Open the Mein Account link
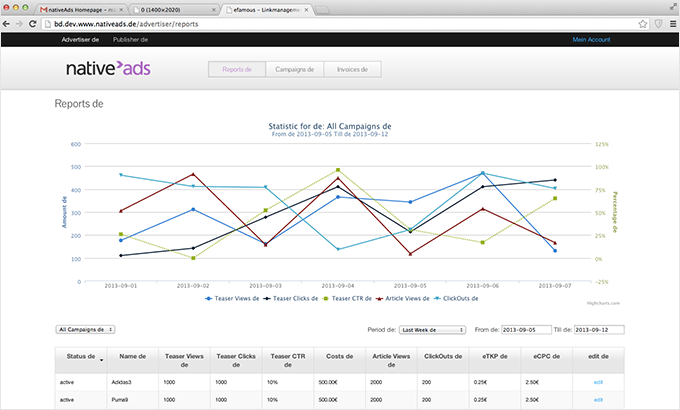The height and width of the screenshot is (410, 680). coord(591,40)
